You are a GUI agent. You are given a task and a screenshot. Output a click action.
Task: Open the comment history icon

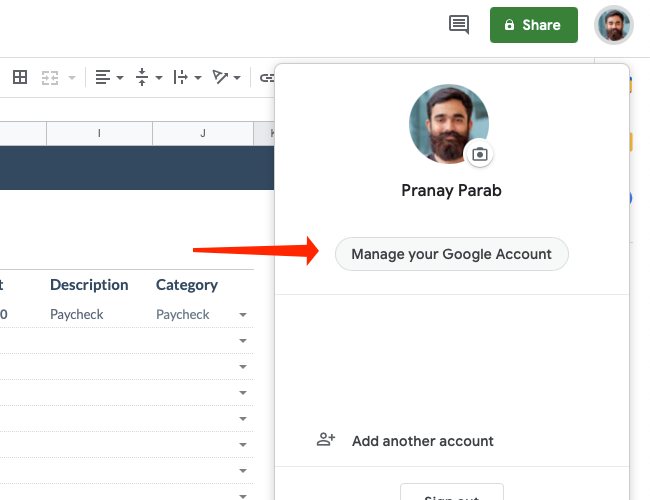coord(459,25)
